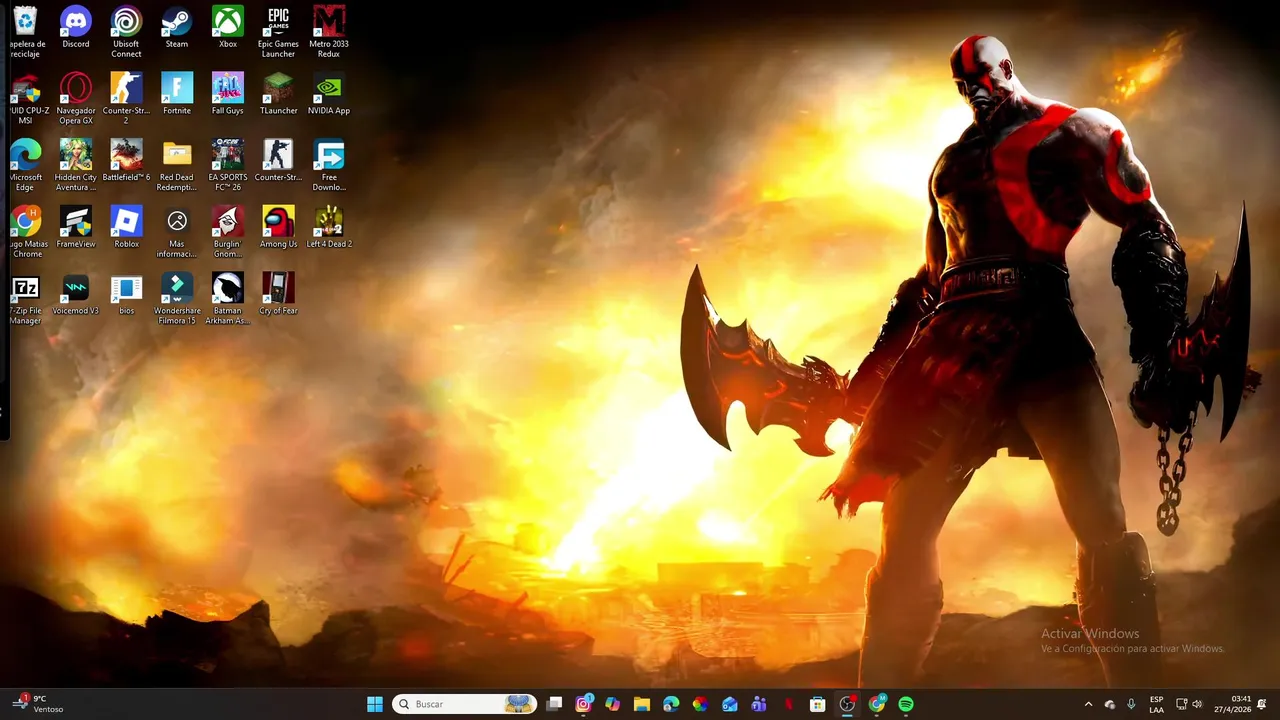
Task: Select the Red Dead Redemption folder
Action: [177, 166]
